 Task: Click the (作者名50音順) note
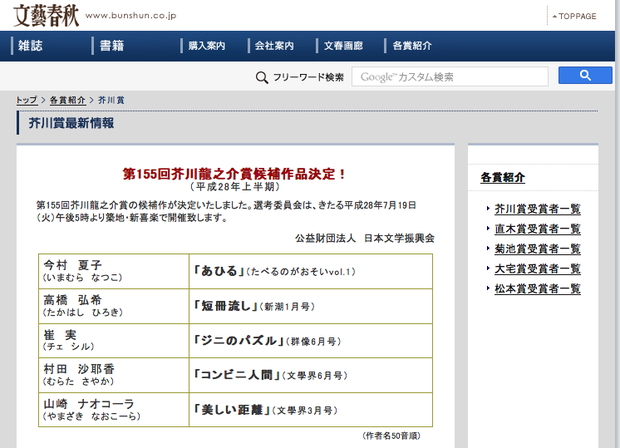(x=391, y=436)
